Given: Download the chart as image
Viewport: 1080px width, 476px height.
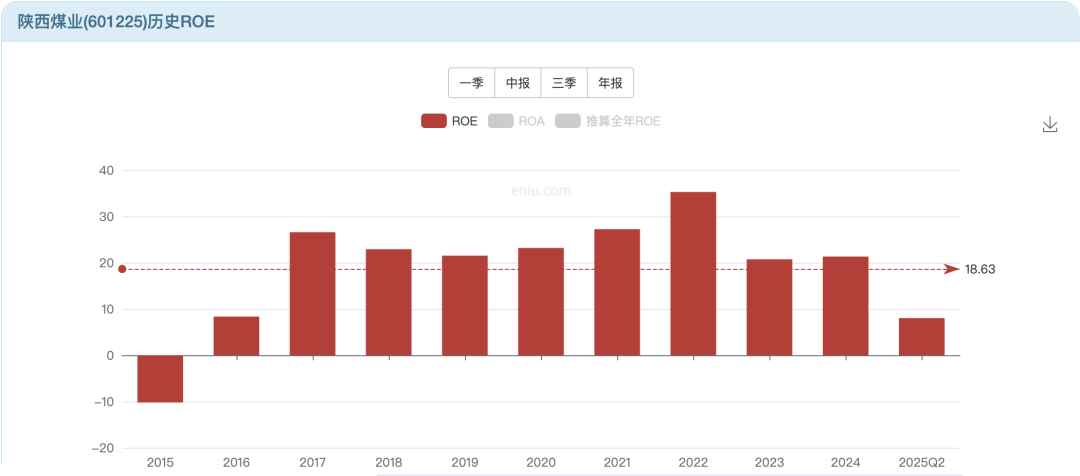Looking at the screenshot, I should (x=1049, y=125).
